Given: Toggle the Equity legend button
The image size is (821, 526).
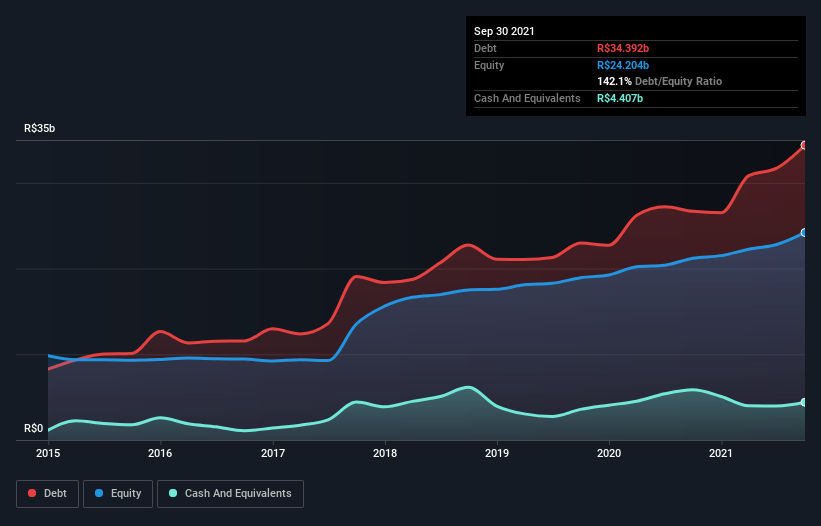Looking at the screenshot, I should click(118, 494).
